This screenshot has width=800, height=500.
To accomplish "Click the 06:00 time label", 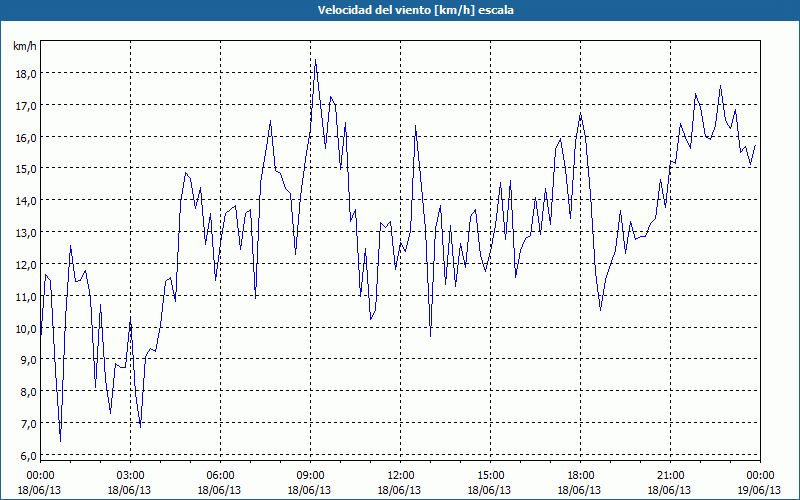I will (x=220, y=476).
